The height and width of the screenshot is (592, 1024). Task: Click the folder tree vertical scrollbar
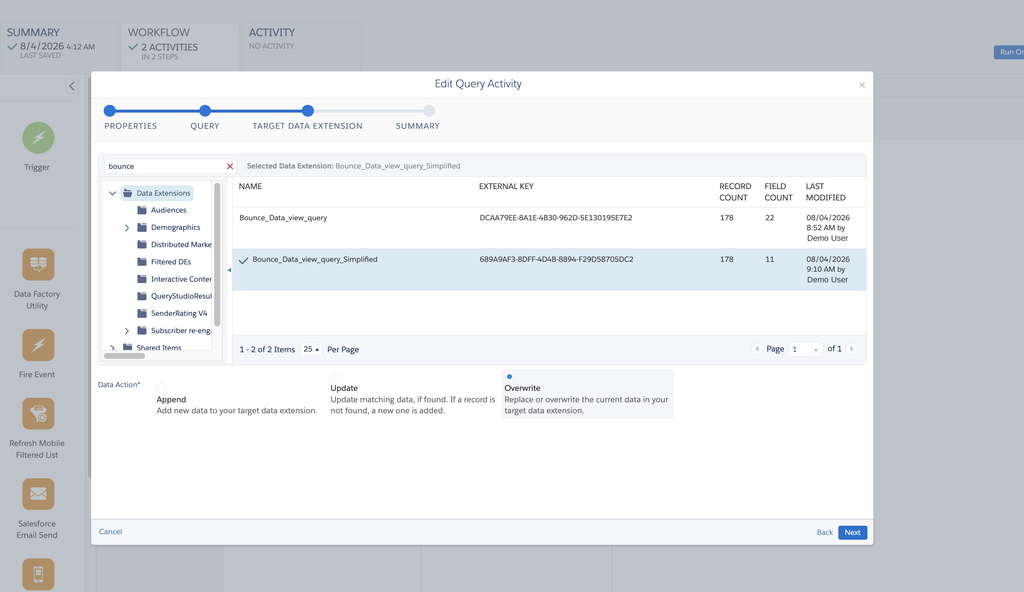[x=217, y=255]
